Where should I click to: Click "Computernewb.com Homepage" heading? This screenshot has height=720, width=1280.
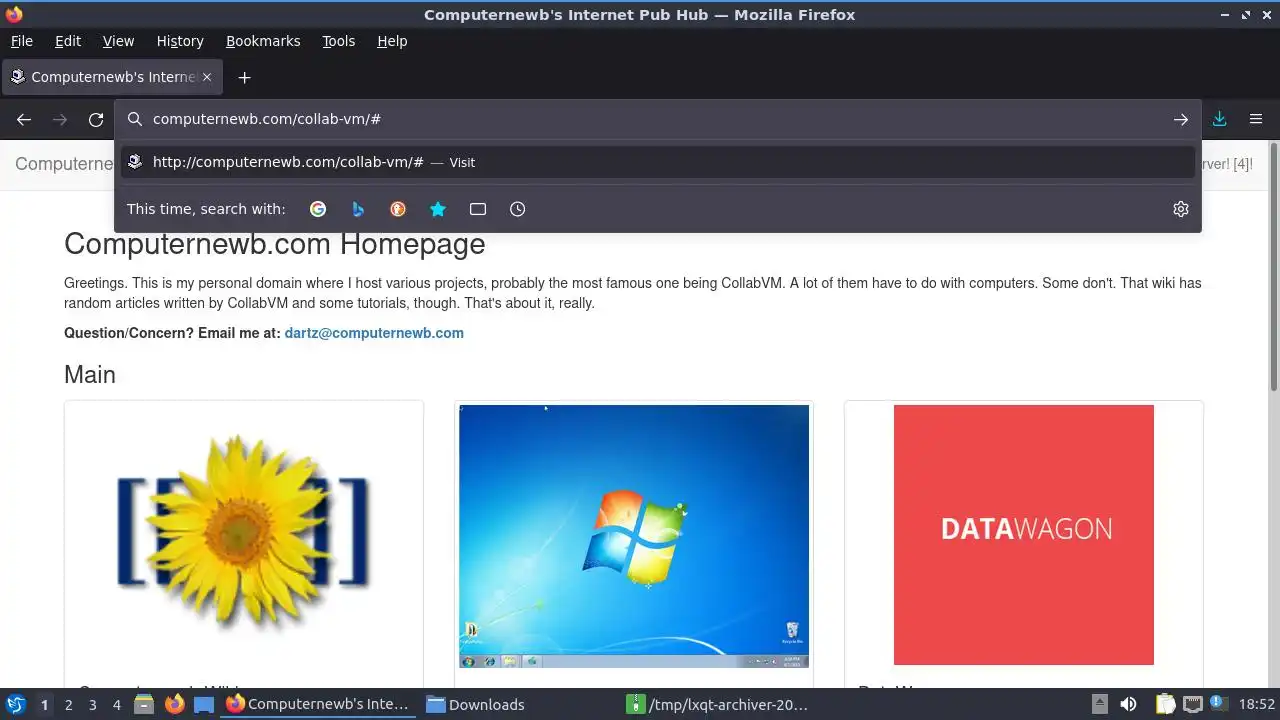coord(275,244)
